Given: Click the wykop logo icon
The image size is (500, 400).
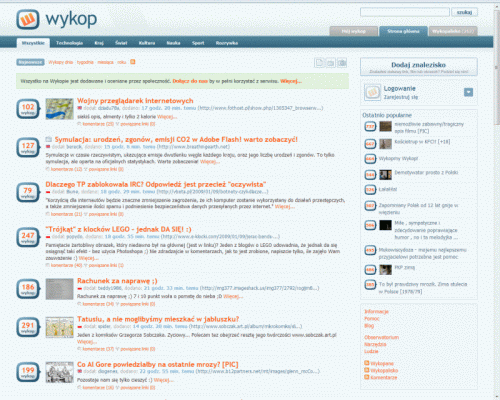Looking at the screenshot, I should 28,19.
